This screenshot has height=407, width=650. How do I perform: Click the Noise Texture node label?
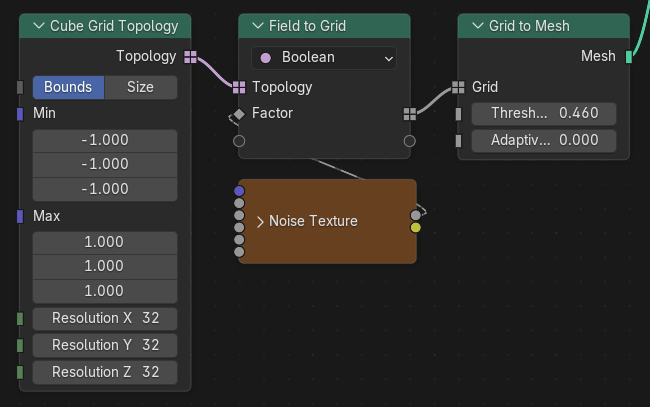[x=313, y=221]
